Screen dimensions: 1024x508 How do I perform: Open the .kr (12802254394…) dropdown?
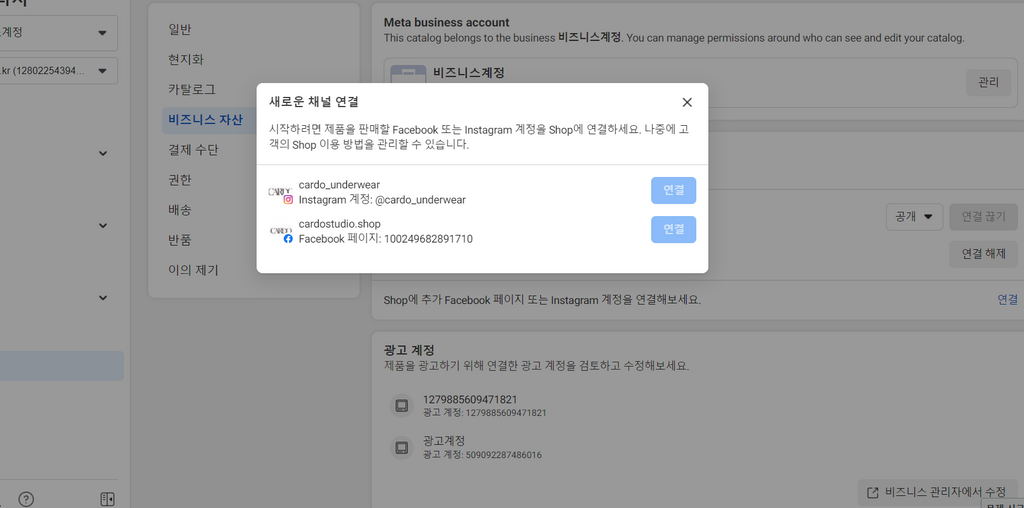pyautogui.click(x=59, y=71)
